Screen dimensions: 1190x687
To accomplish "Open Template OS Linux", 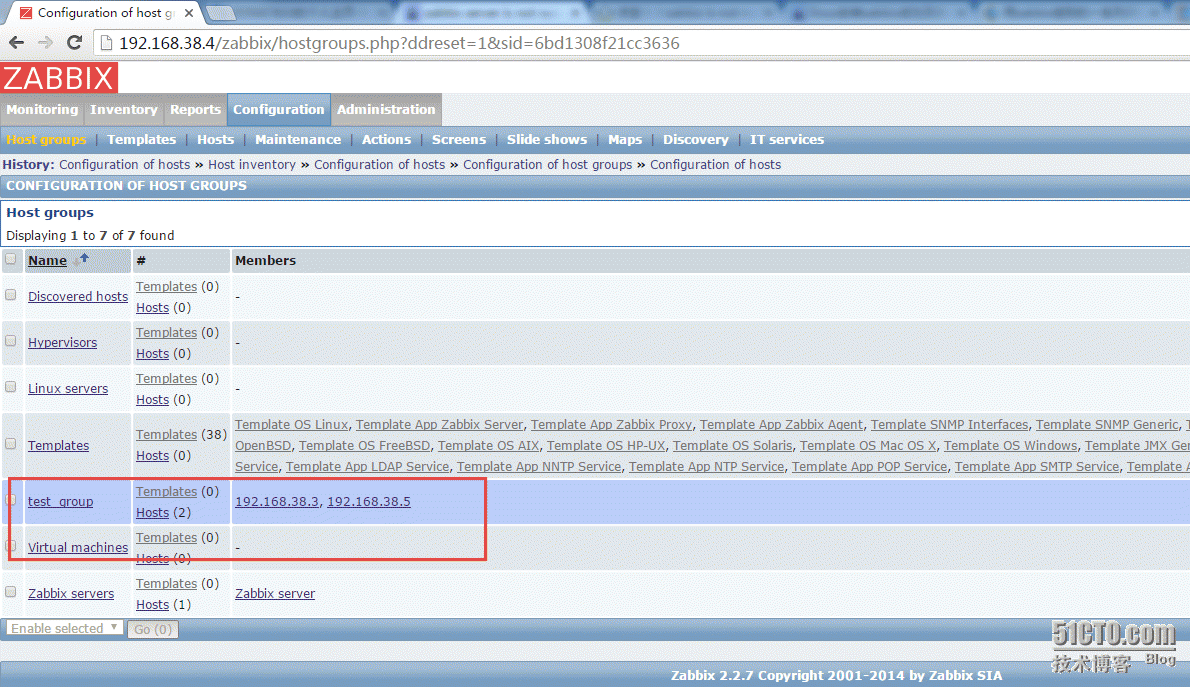I will 291,425.
